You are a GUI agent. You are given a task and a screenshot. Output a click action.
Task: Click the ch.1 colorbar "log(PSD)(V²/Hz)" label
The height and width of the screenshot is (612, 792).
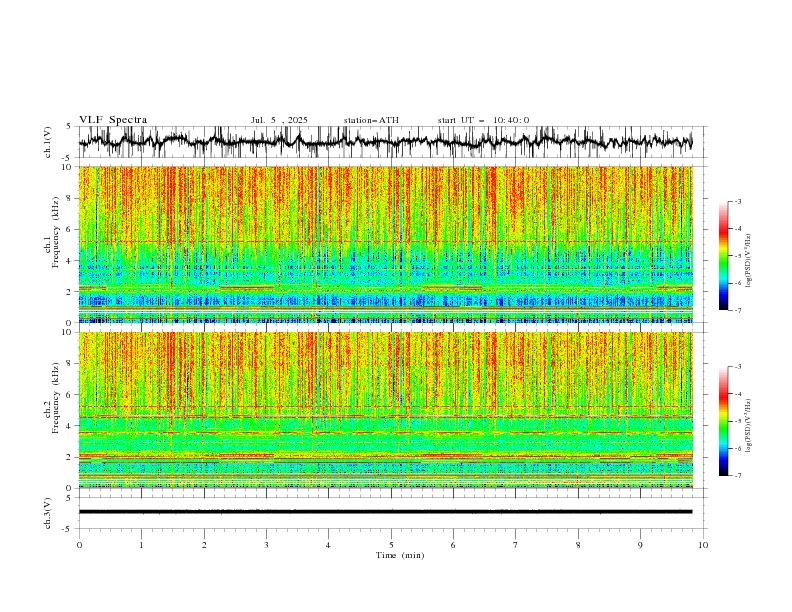[749, 261]
